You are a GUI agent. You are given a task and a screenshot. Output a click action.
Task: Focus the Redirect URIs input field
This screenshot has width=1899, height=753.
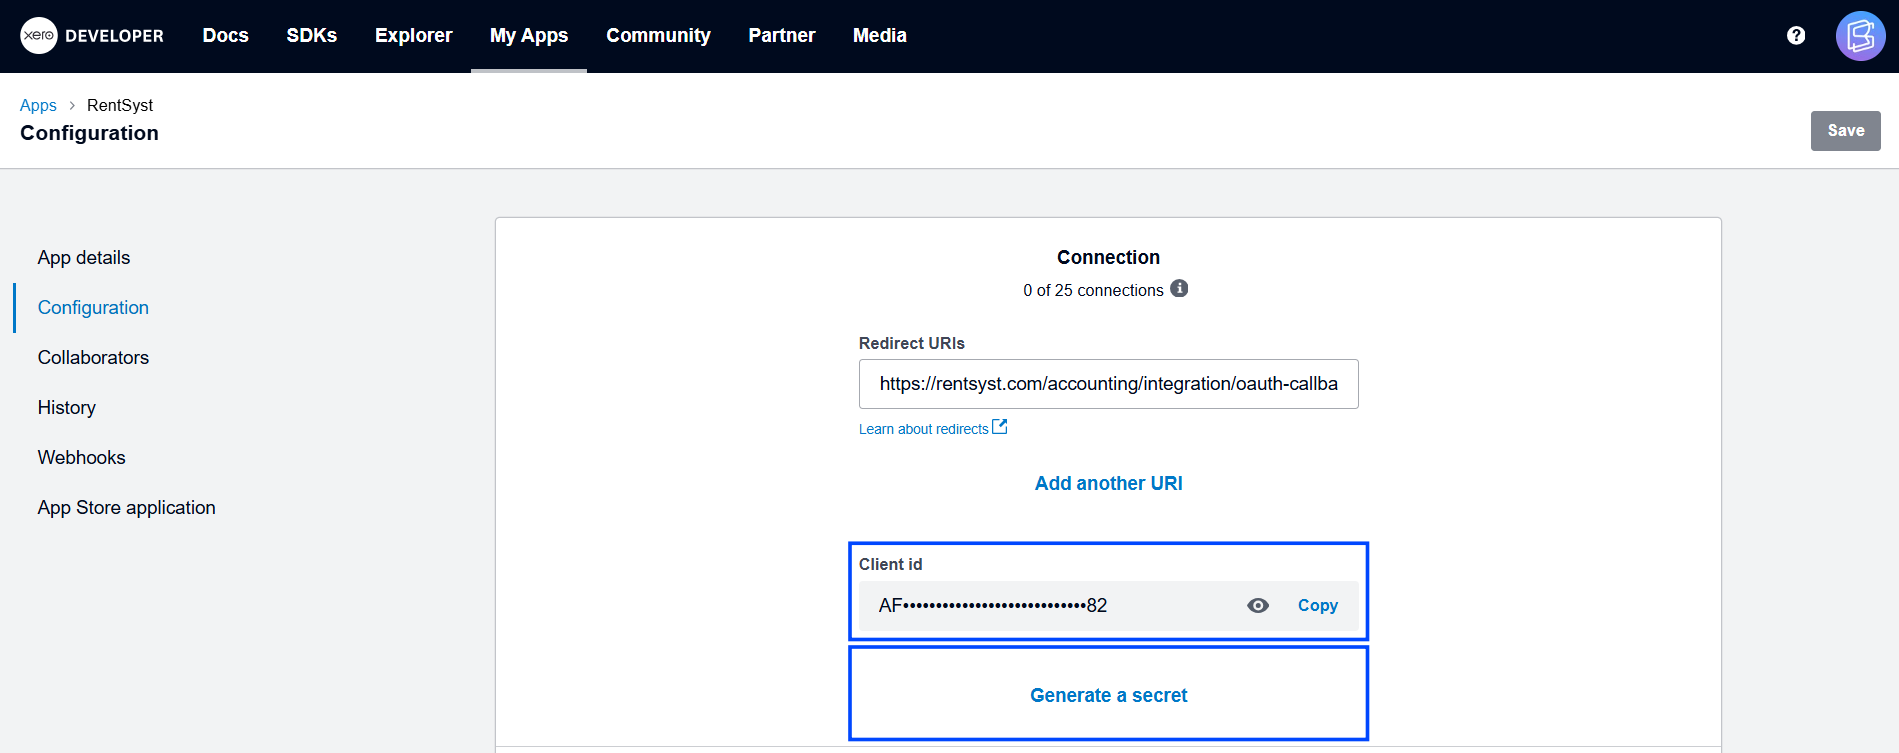click(1108, 384)
